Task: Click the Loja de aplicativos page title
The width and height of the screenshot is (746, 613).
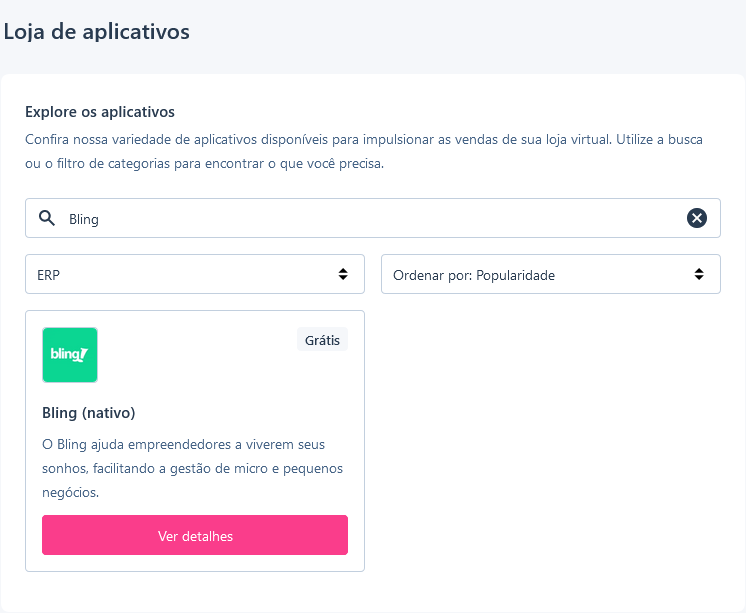Action: (x=97, y=32)
